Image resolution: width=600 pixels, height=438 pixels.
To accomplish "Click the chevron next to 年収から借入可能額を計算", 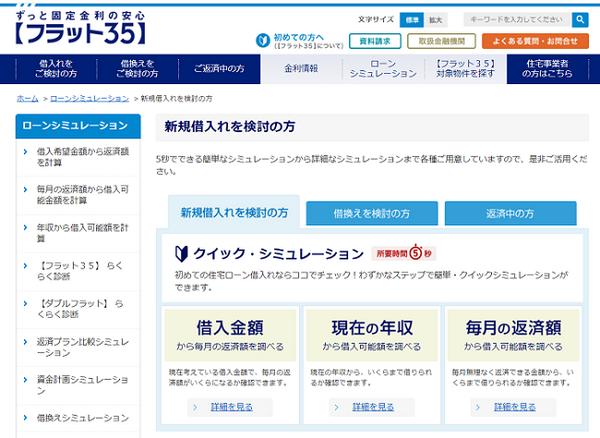I will coord(26,228).
